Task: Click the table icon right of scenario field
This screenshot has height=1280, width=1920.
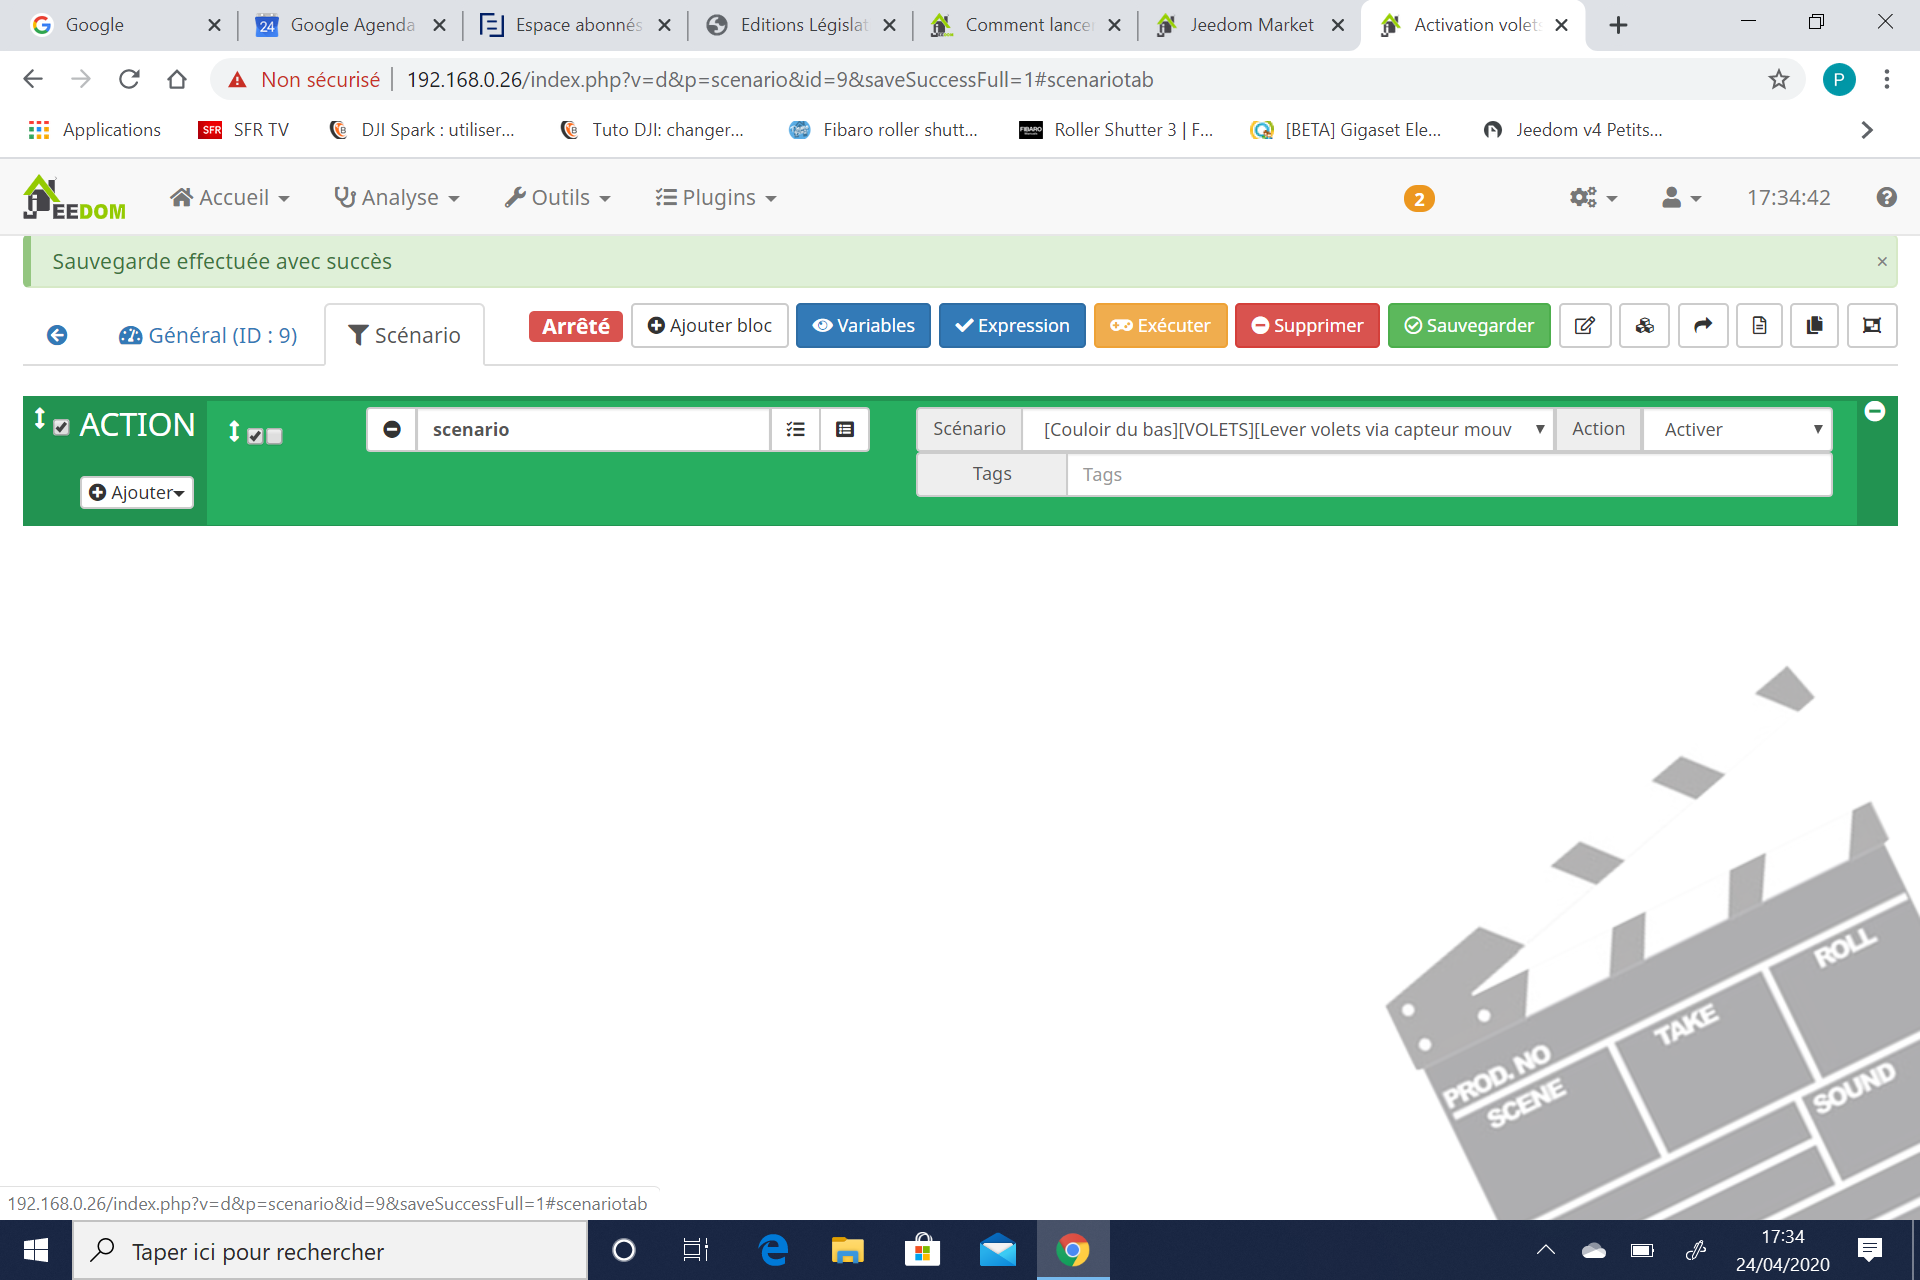Action: tap(845, 429)
